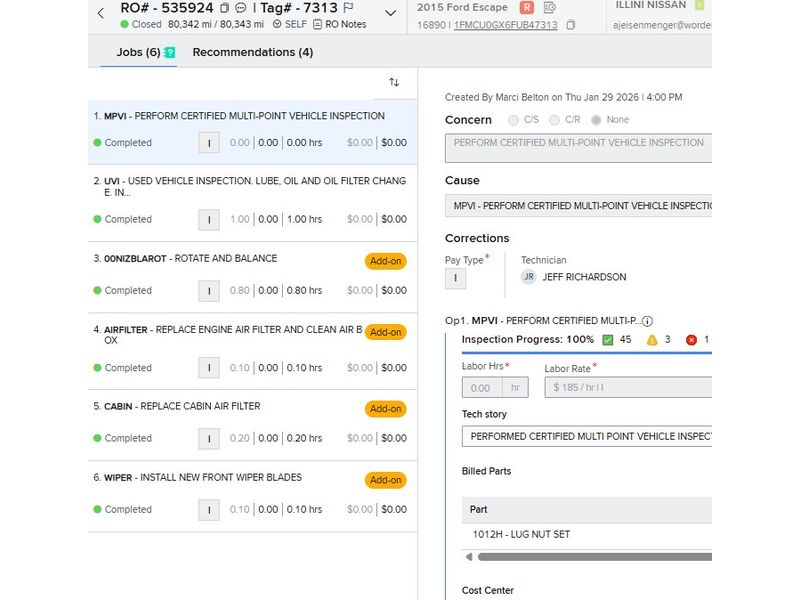The image size is (800, 600).
Task: Click the sort jobs arrows icon
Action: click(x=394, y=82)
